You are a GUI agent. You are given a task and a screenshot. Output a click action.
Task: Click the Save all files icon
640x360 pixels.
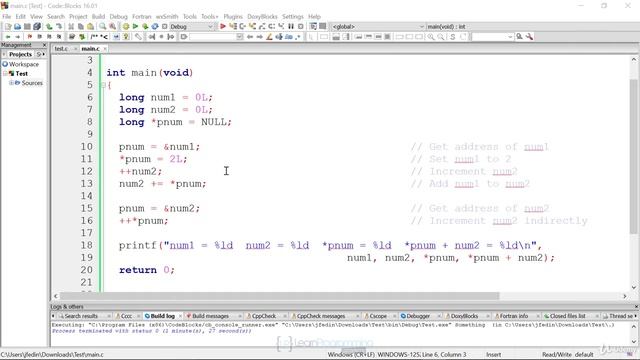[37, 27]
